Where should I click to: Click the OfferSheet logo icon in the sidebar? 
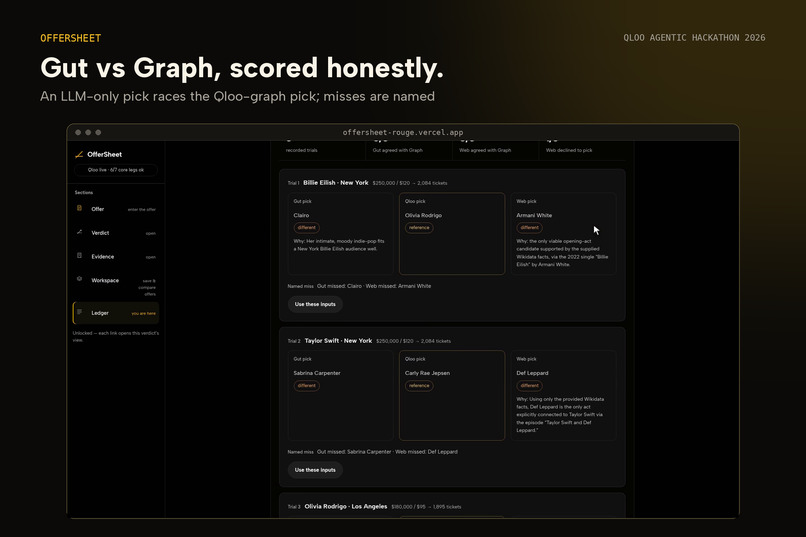pyautogui.click(x=79, y=154)
